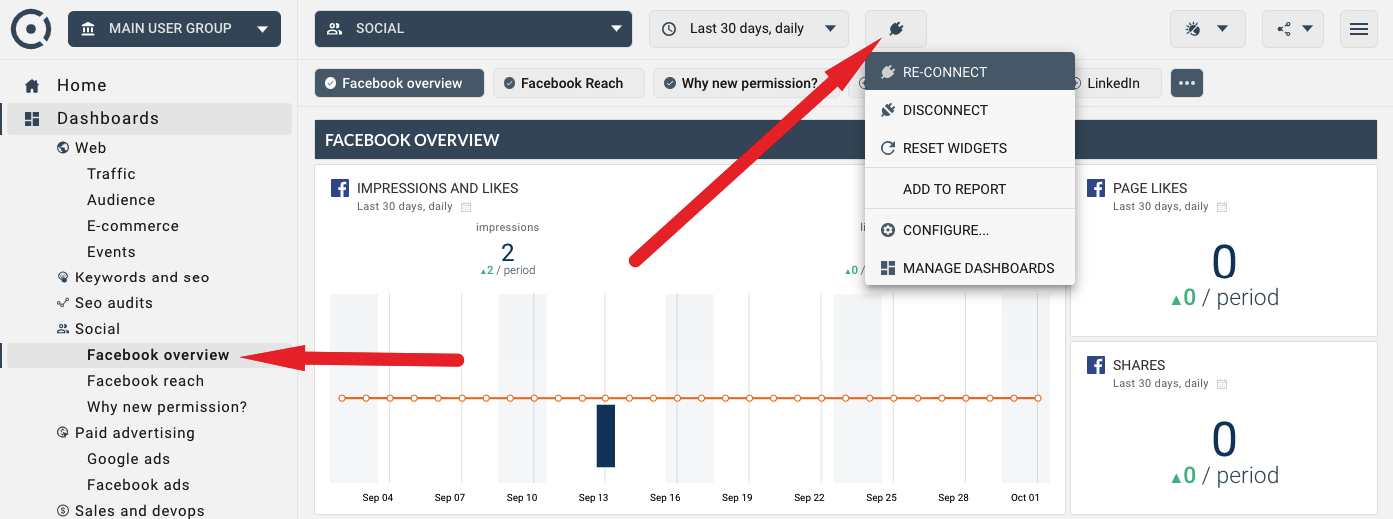Click the Social people icon

click(64, 329)
